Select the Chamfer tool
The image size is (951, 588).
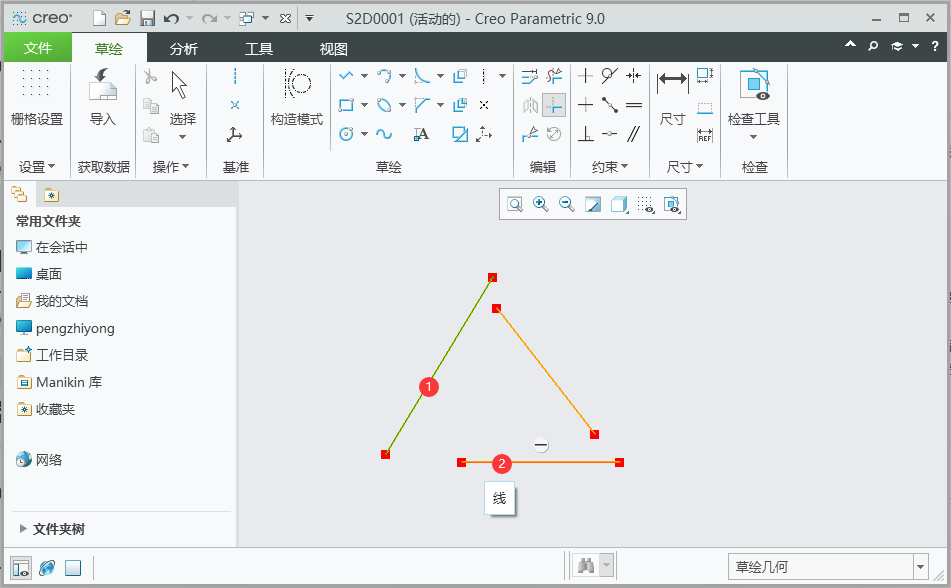pyautogui.click(x=422, y=105)
